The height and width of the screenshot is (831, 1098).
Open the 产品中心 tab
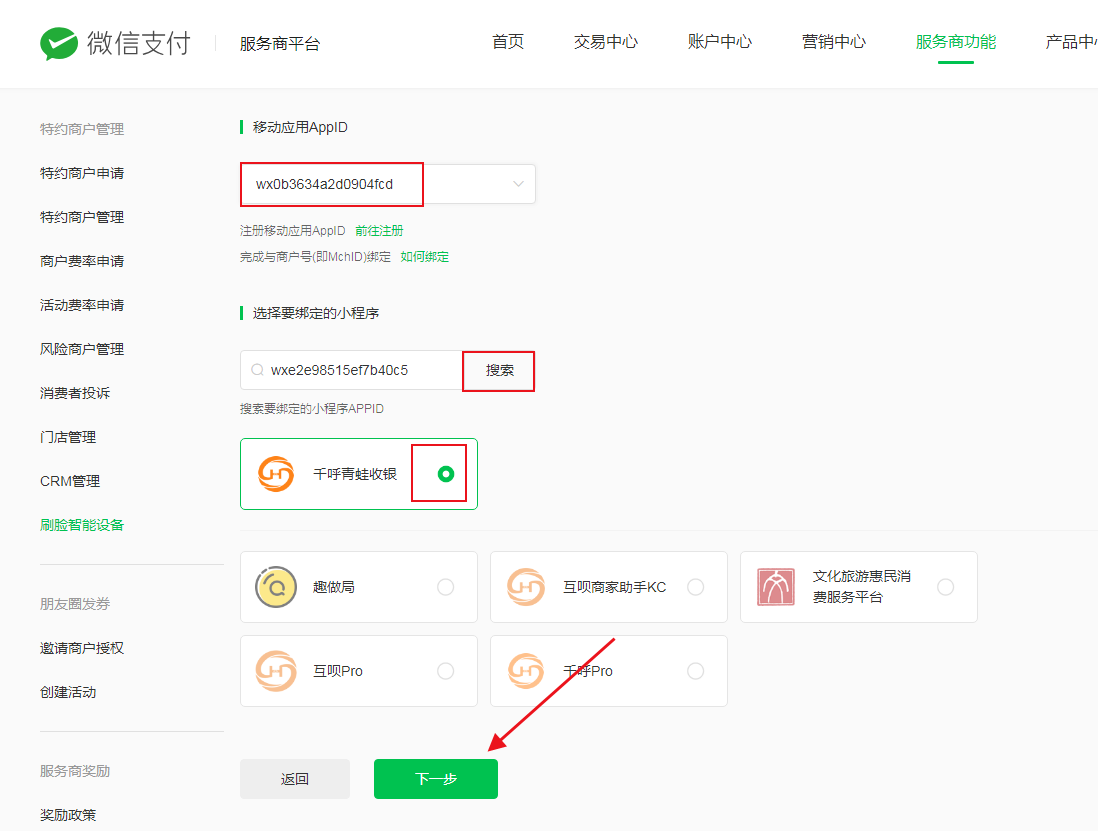tap(1071, 42)
